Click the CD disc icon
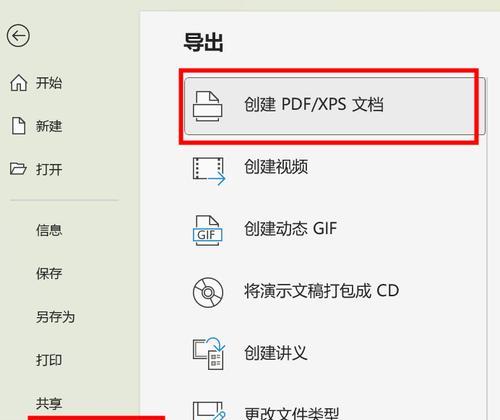This screenshot has width=500, height=420. click(x=208, y=293)
